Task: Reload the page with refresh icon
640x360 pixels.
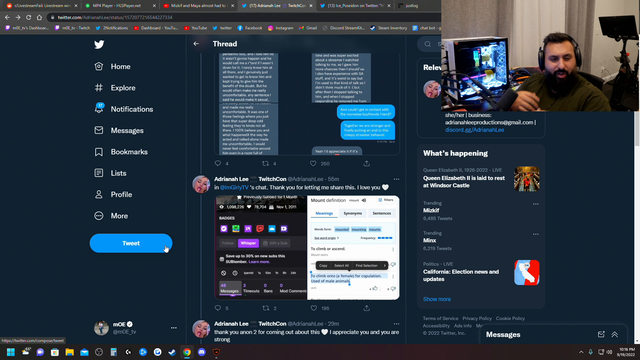Action: pyautogui.click(x=28, y=18)
